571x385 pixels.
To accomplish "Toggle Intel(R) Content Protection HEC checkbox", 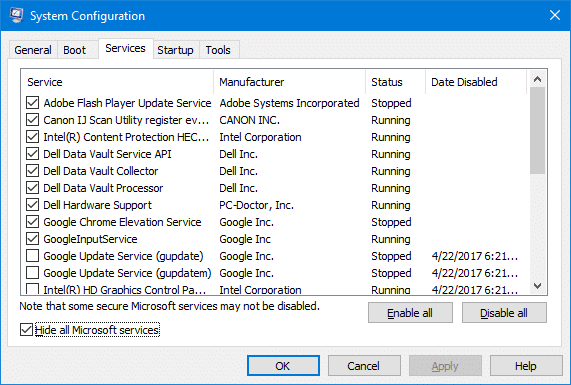I will click(x=32, y=137).
